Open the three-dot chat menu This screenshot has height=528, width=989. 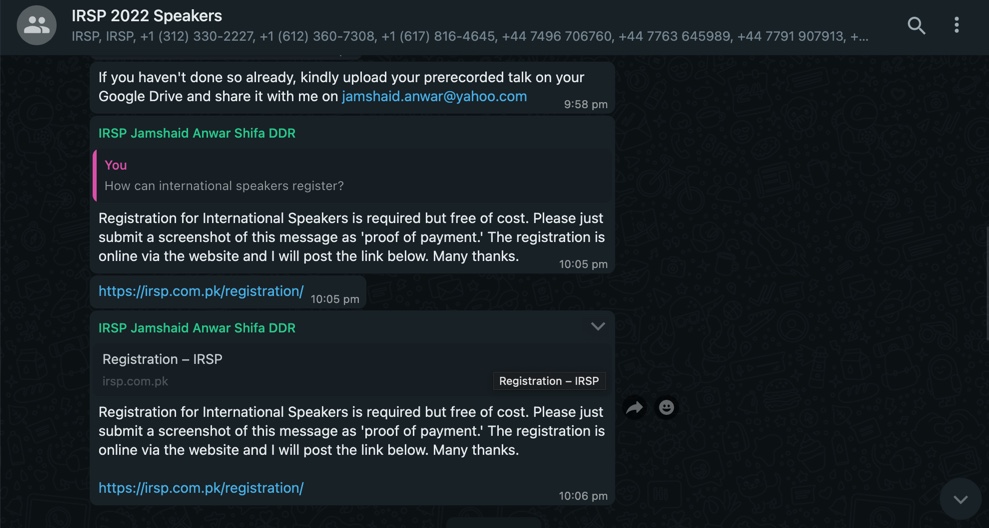957,26
